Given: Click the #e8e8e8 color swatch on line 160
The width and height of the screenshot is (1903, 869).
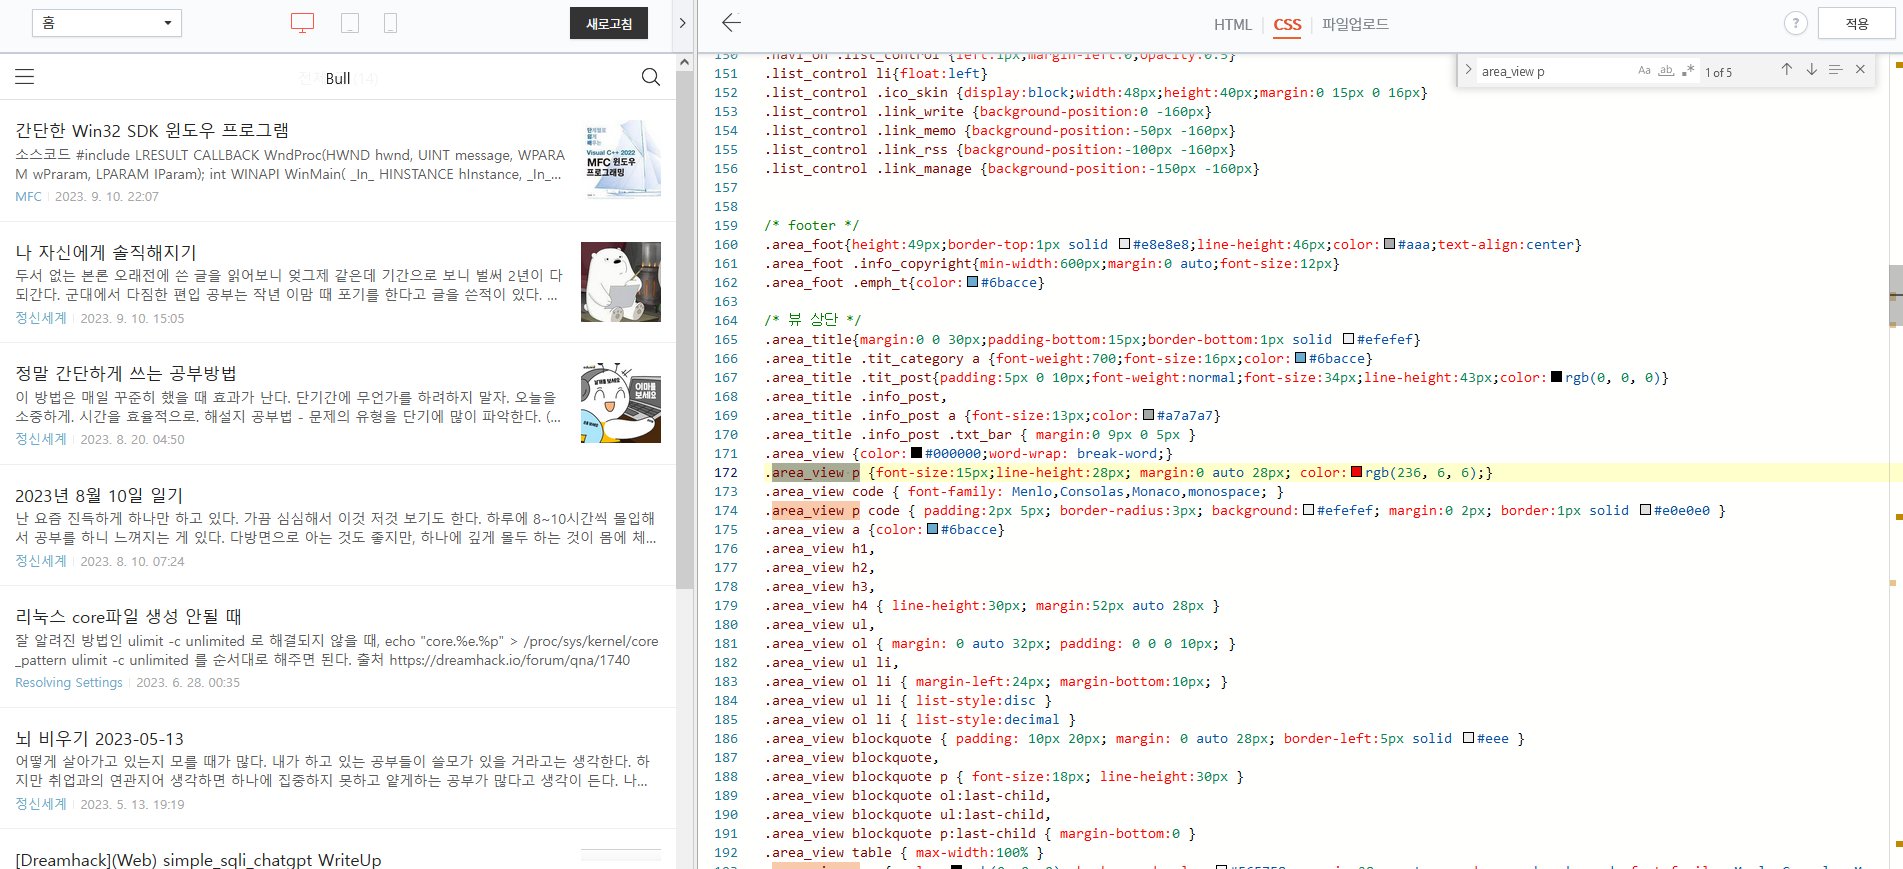Looking at the screenshot, I should [x=1124, y=244].
